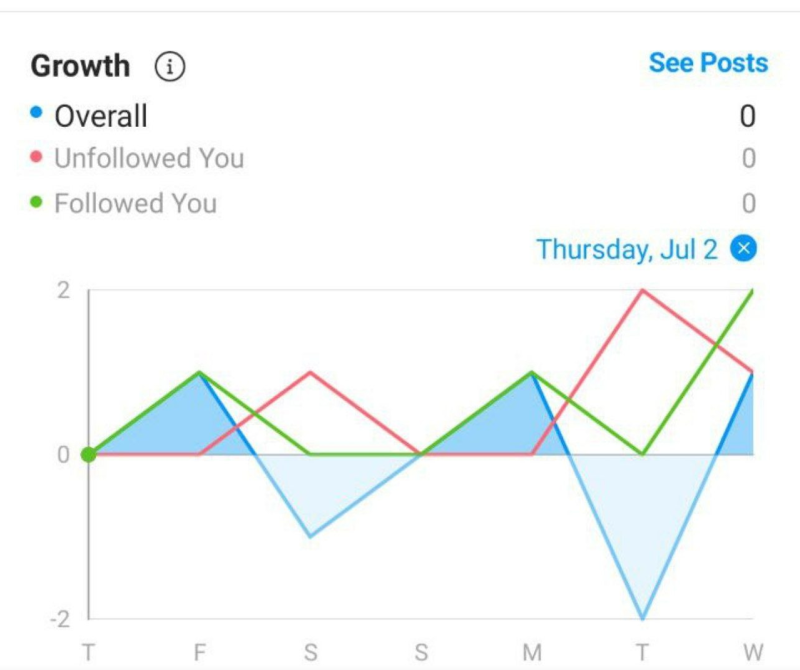
Task: Select the F day on the x-axis
Action: point(199,652)
